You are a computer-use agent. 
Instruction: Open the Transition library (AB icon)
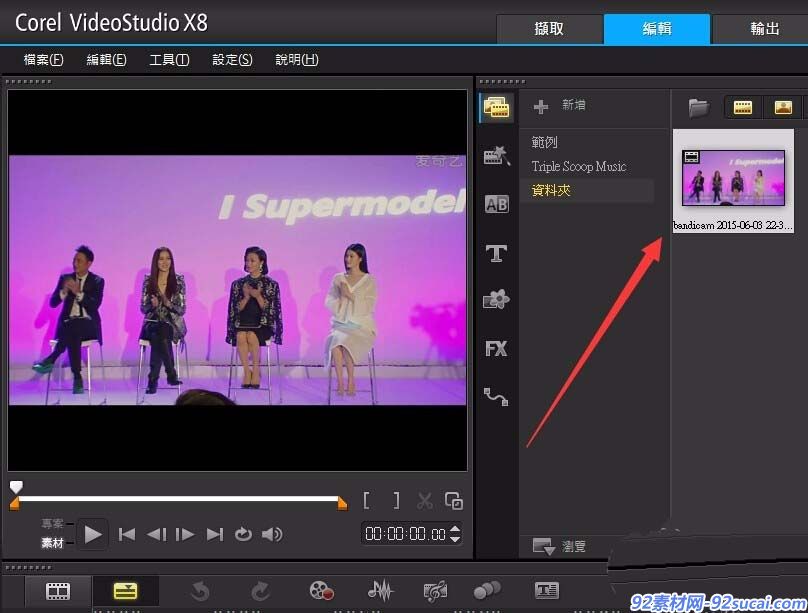click(496, 205)
